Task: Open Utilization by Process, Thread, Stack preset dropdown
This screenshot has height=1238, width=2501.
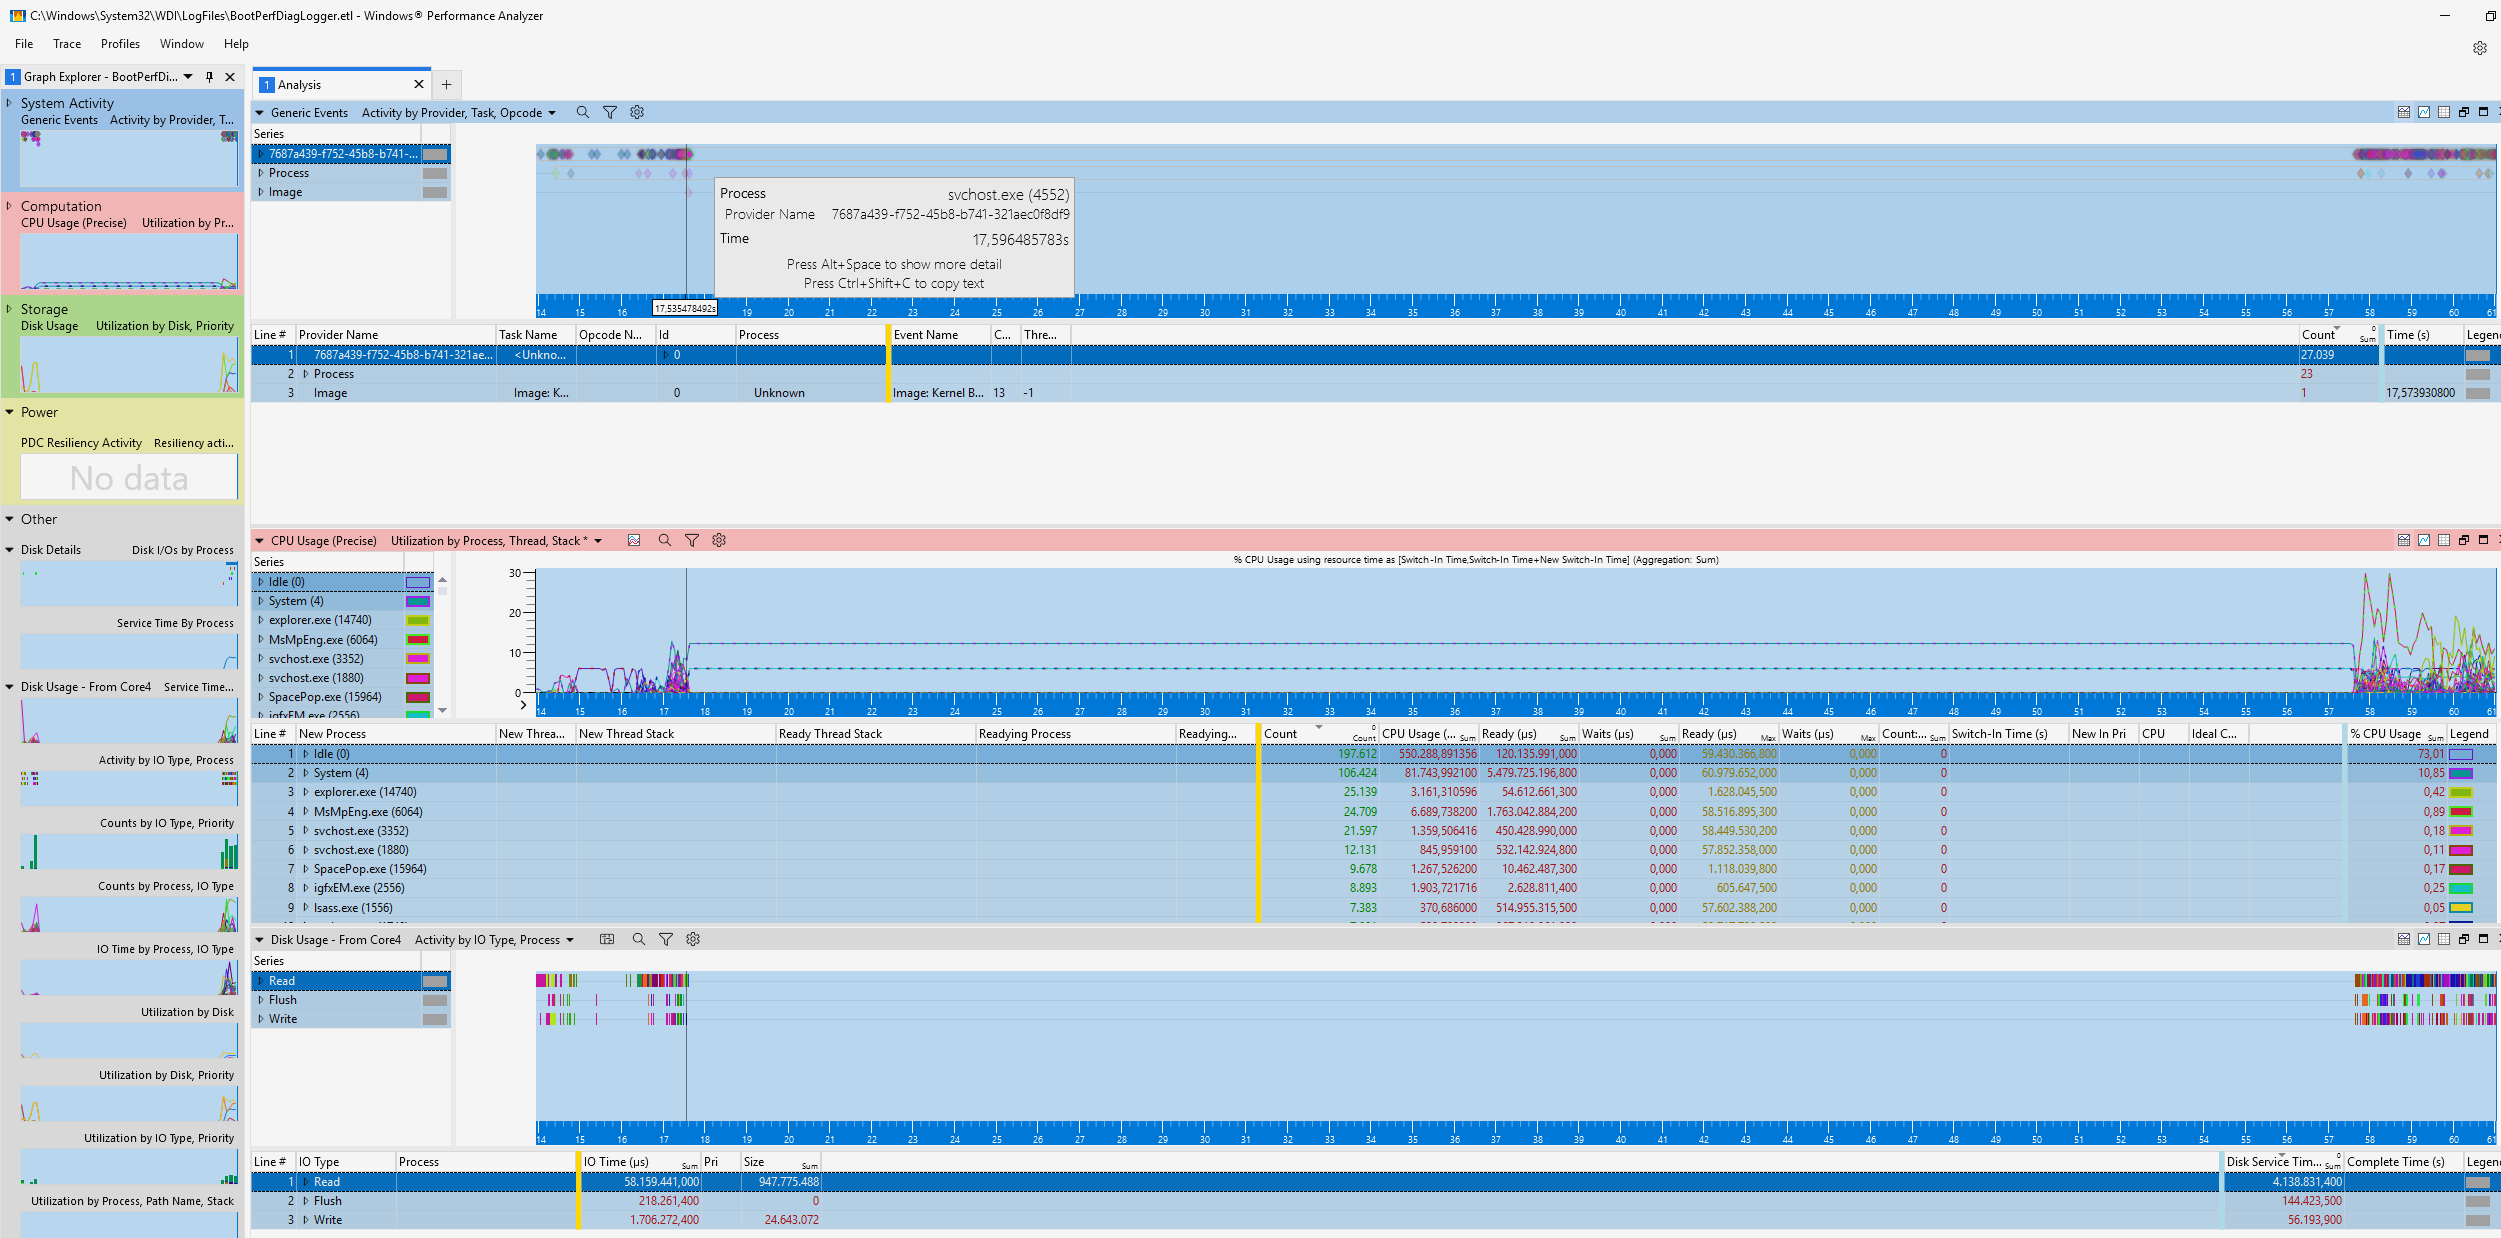Action: (598, 541)
